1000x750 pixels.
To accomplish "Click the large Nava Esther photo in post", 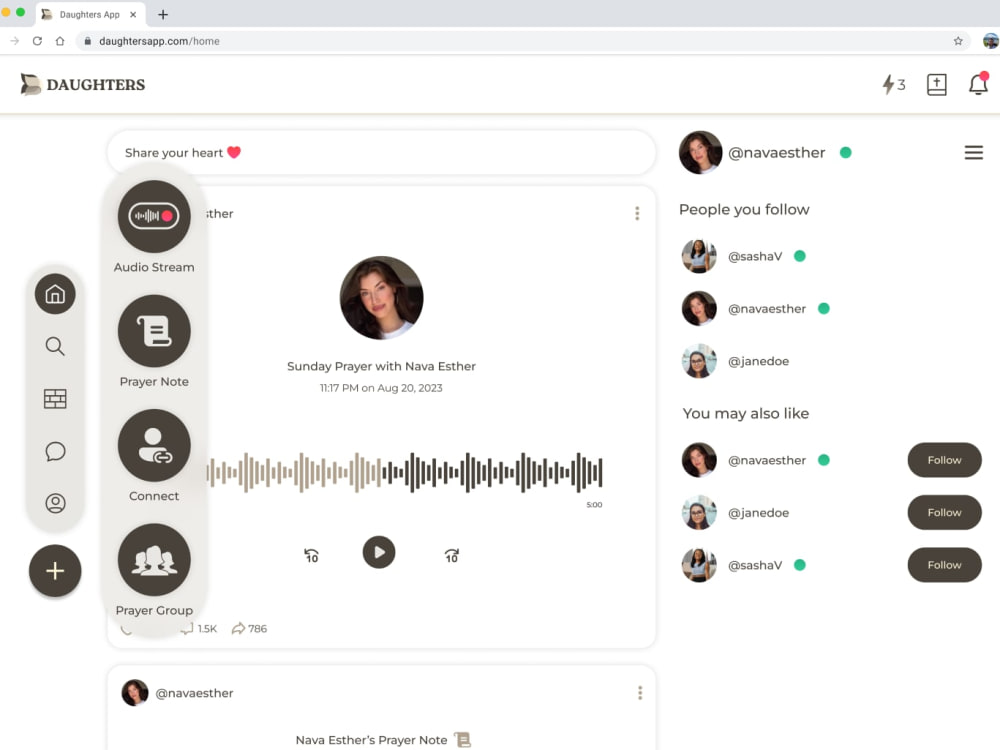I will coord(381,298).
